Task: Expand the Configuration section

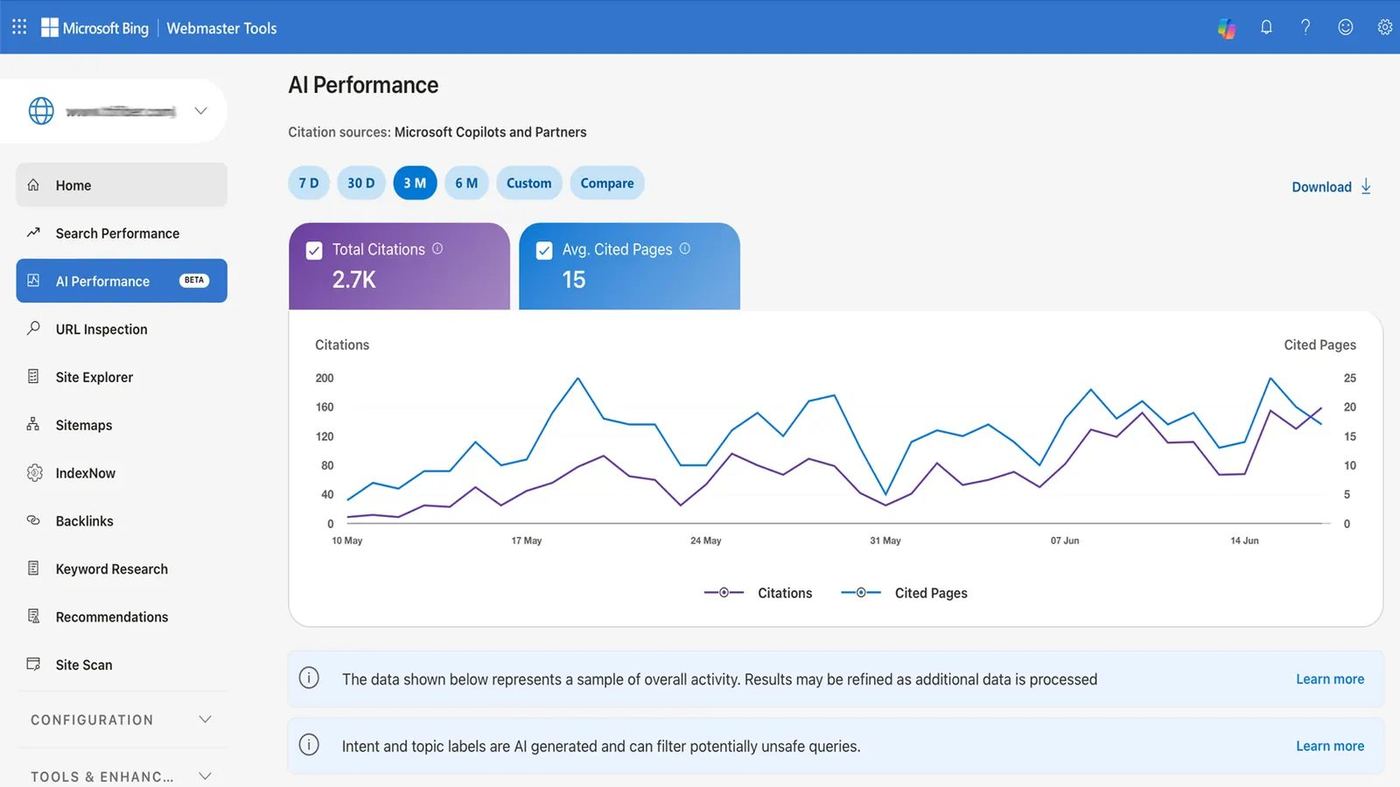Action: coord(122,720)
